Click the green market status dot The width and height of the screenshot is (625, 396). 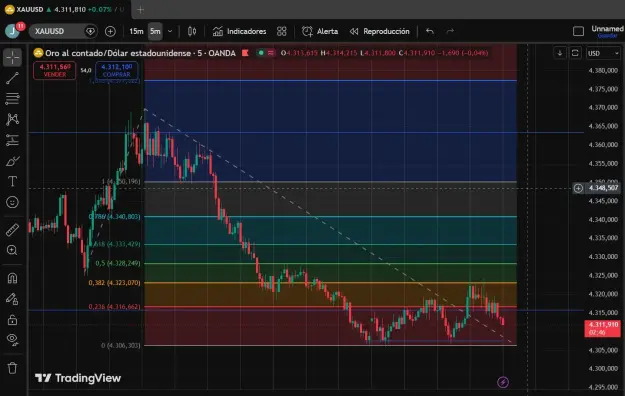(261, 53)
